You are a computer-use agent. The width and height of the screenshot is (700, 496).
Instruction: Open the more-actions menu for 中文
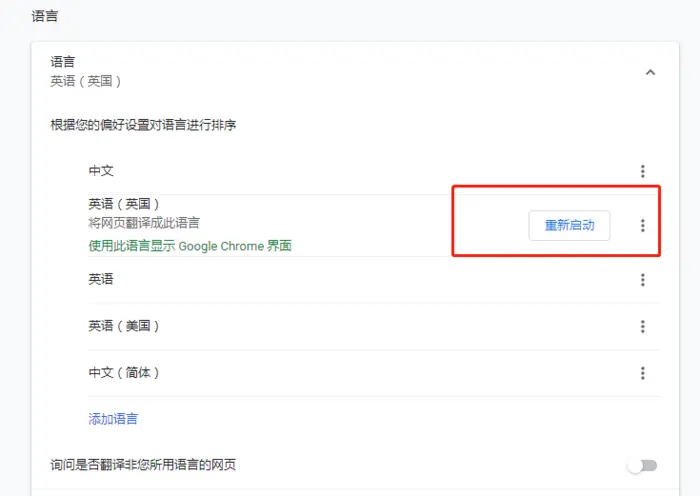643,172
